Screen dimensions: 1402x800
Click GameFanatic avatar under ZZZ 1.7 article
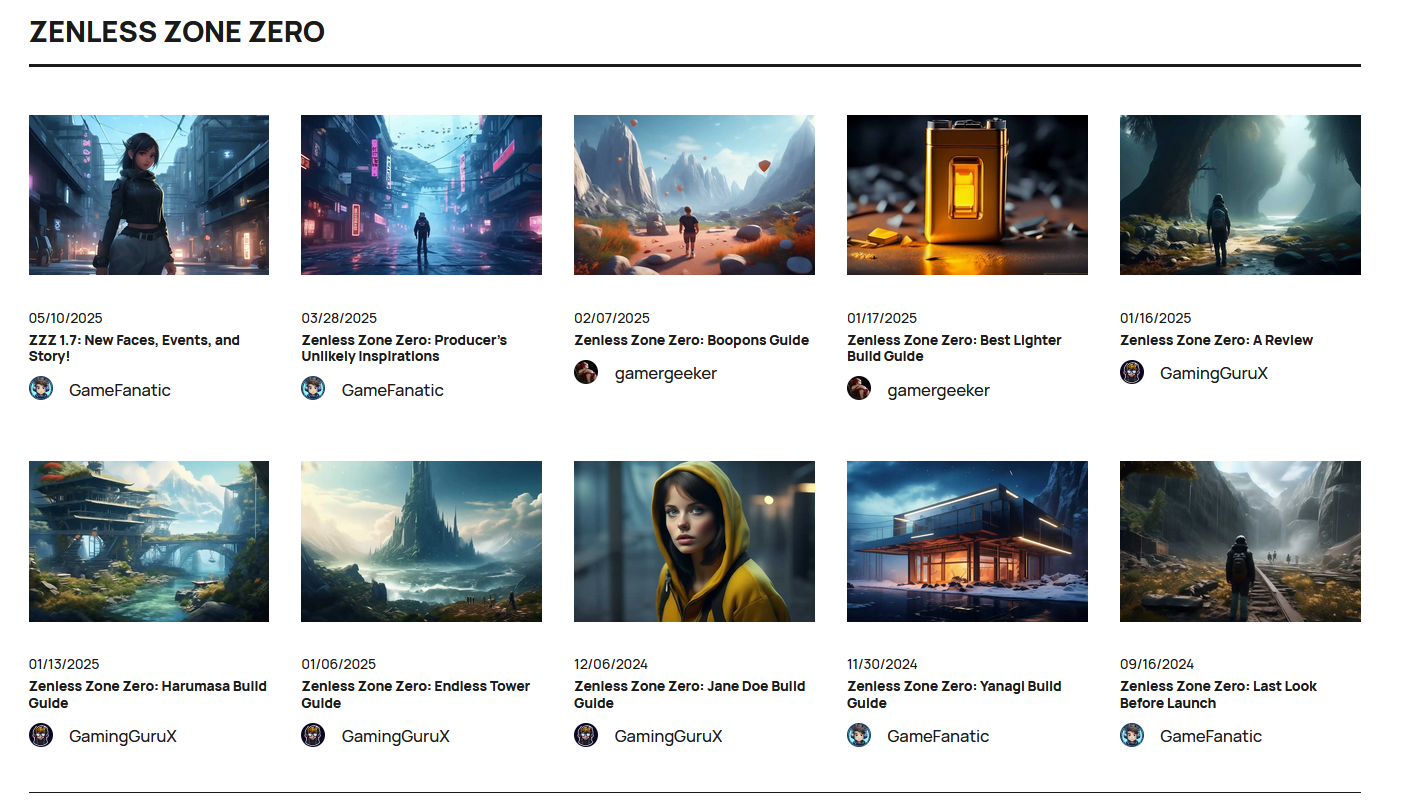coord(41,388)
